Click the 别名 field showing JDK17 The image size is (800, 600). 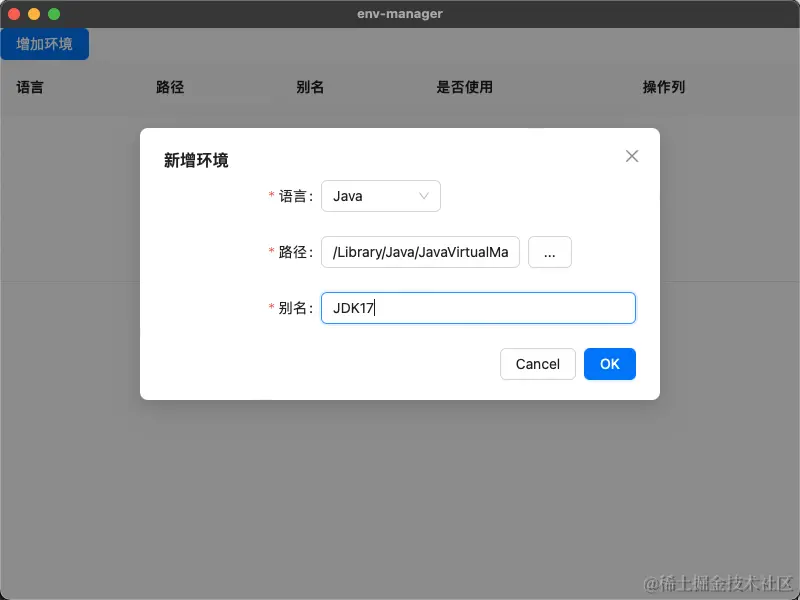(478, 308)
